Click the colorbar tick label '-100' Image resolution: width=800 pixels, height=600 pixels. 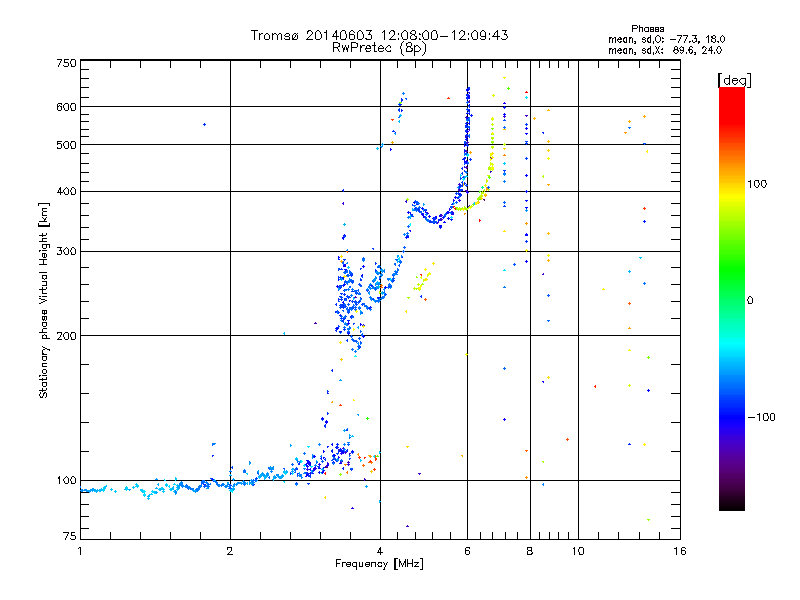point(761,417)
